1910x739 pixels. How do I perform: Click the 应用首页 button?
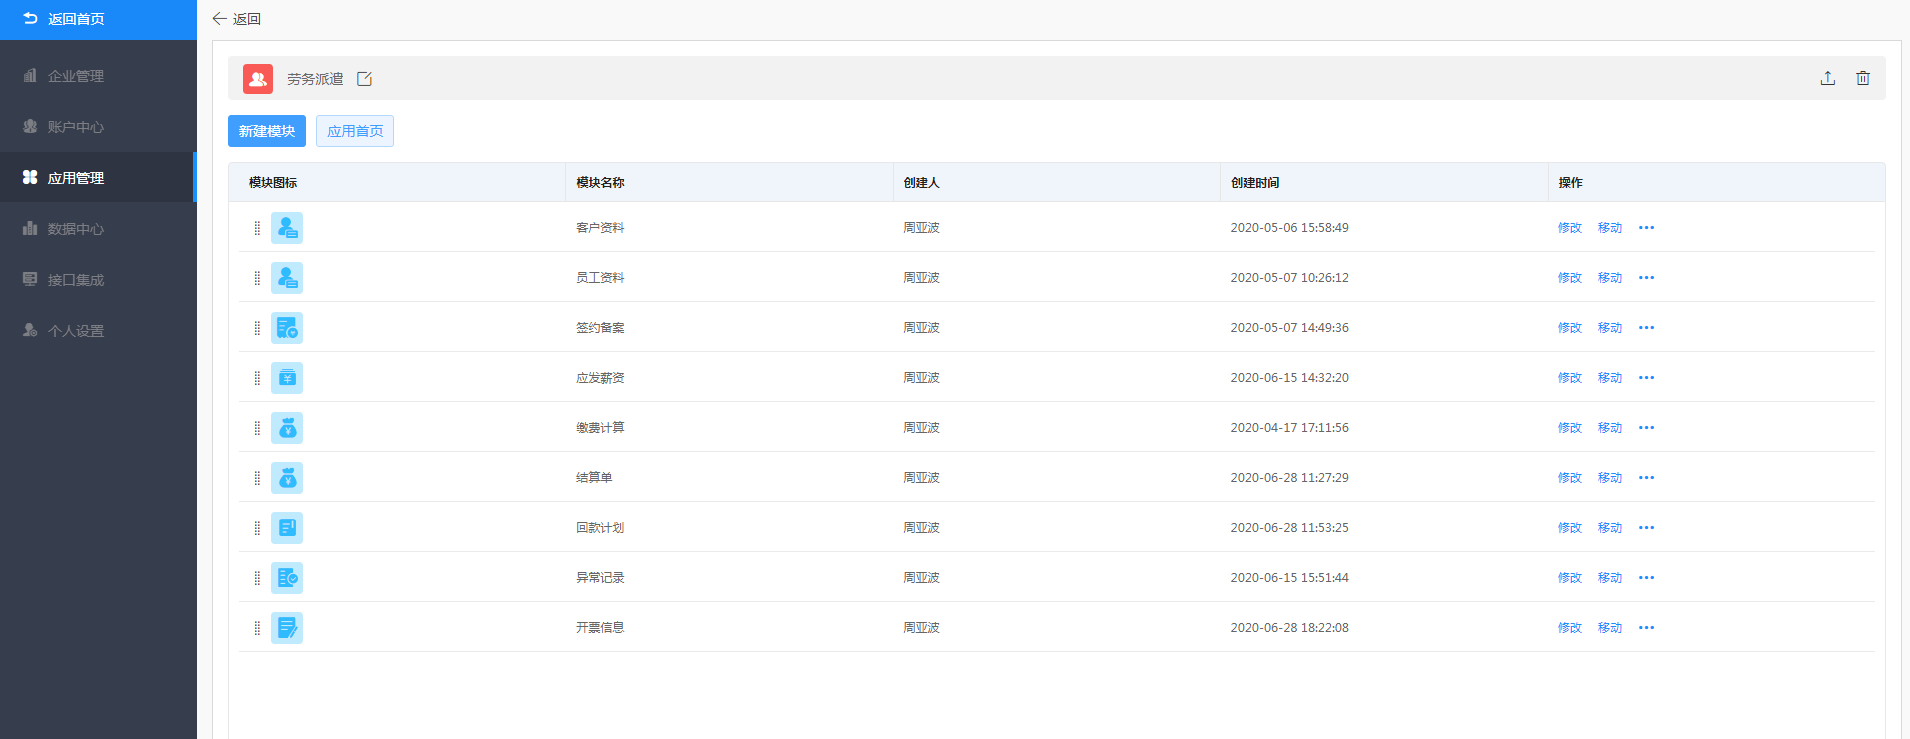coord(355,131)
